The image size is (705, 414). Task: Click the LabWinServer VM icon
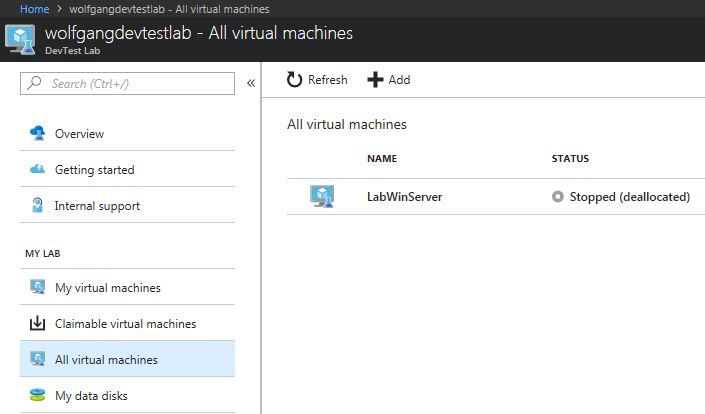(x=321, y=197)
